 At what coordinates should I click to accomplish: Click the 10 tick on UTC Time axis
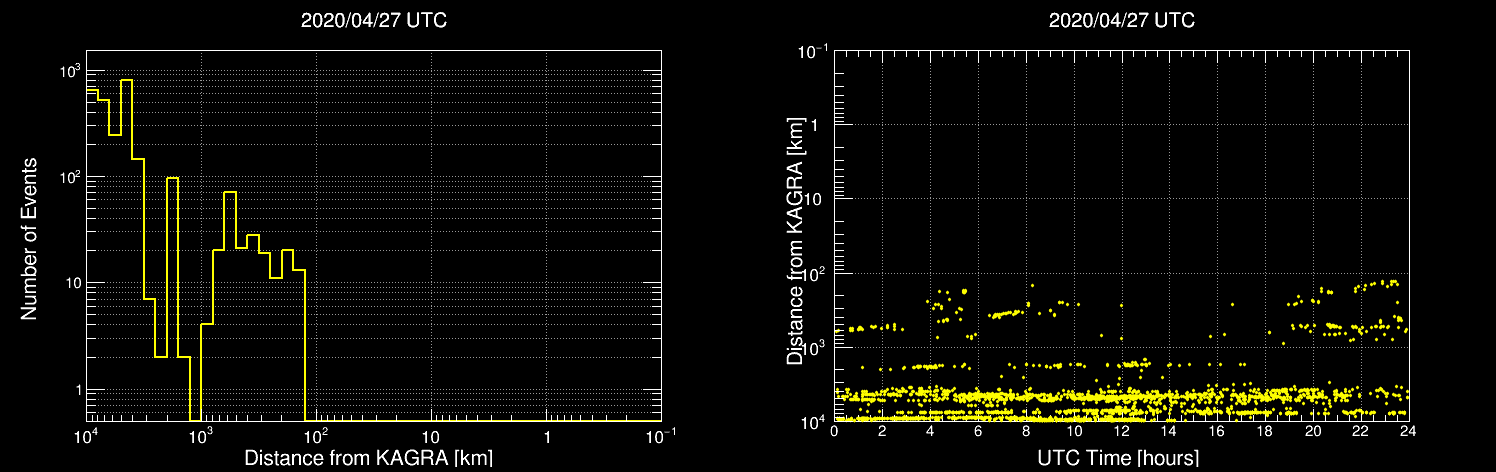click(x=1074, y=431)
